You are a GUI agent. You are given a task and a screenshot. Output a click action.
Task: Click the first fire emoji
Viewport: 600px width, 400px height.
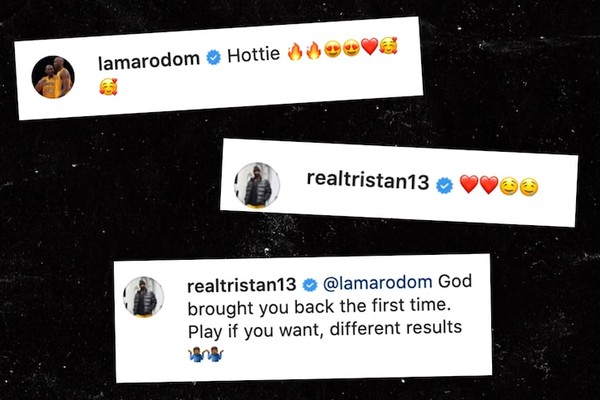[295, 51]
